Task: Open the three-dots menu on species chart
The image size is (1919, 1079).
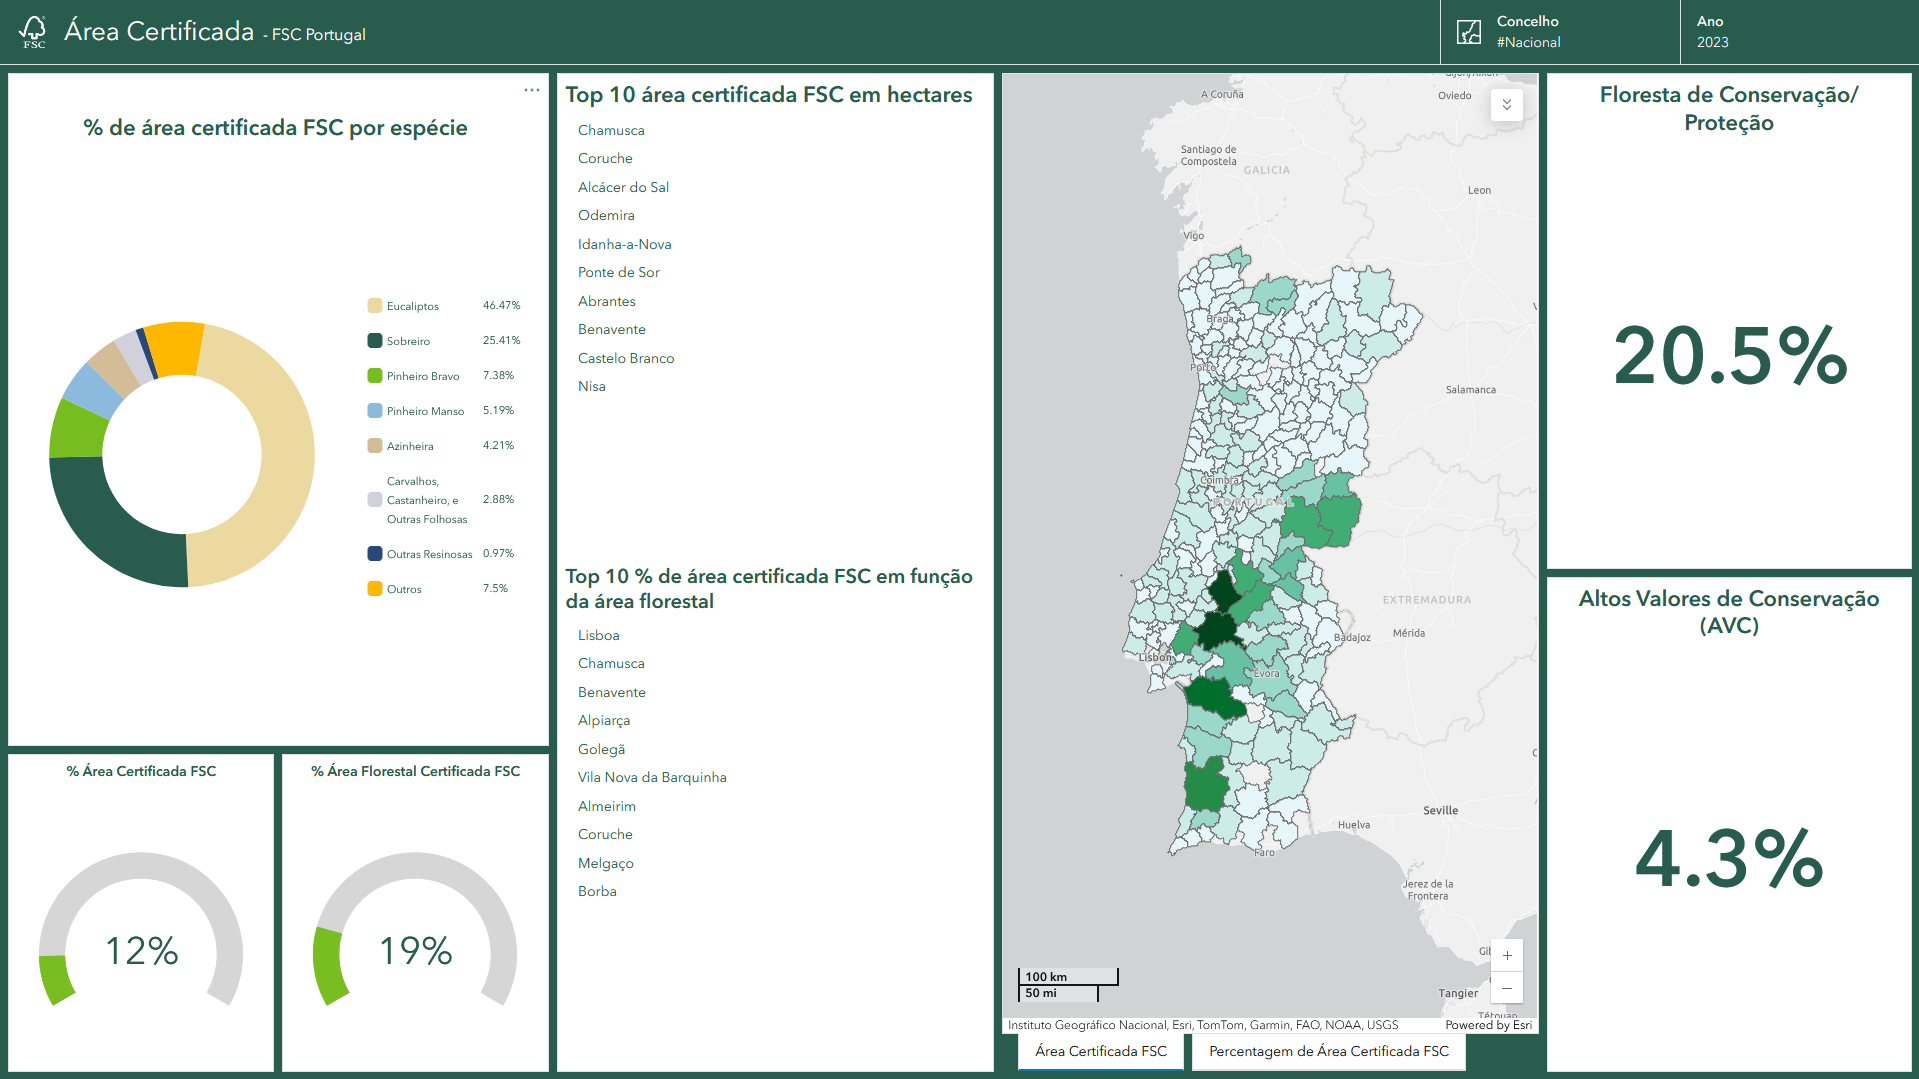Action: pyautogui.click(x=531, y=90)
